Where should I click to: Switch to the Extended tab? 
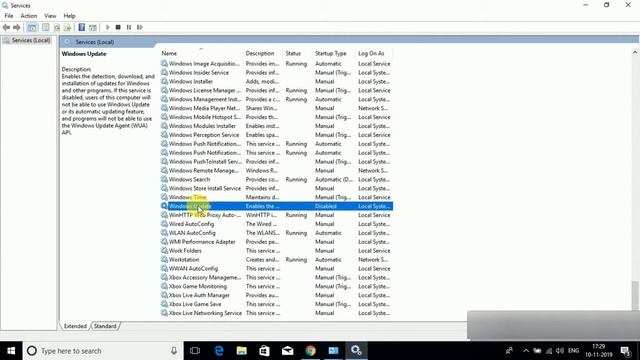pos(75,326)
